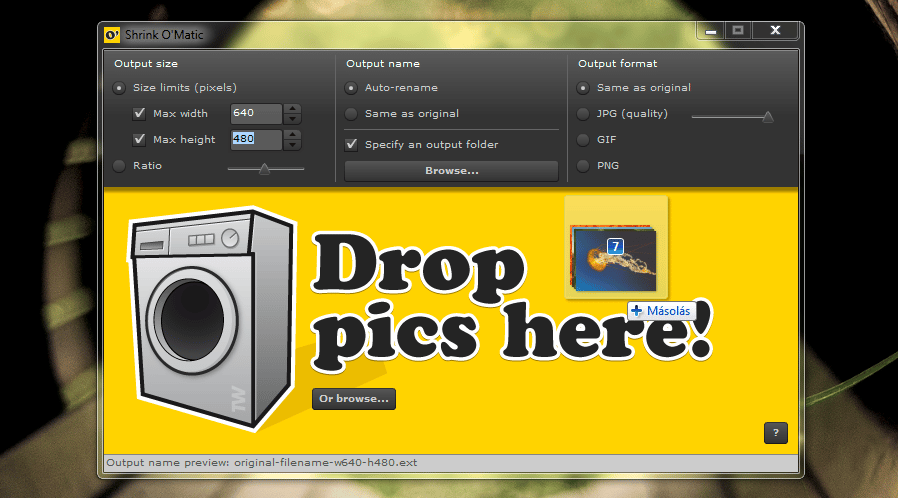
Task: Click the Max height field showing 480
Action: pyautogui.click(x=256, y=139)
